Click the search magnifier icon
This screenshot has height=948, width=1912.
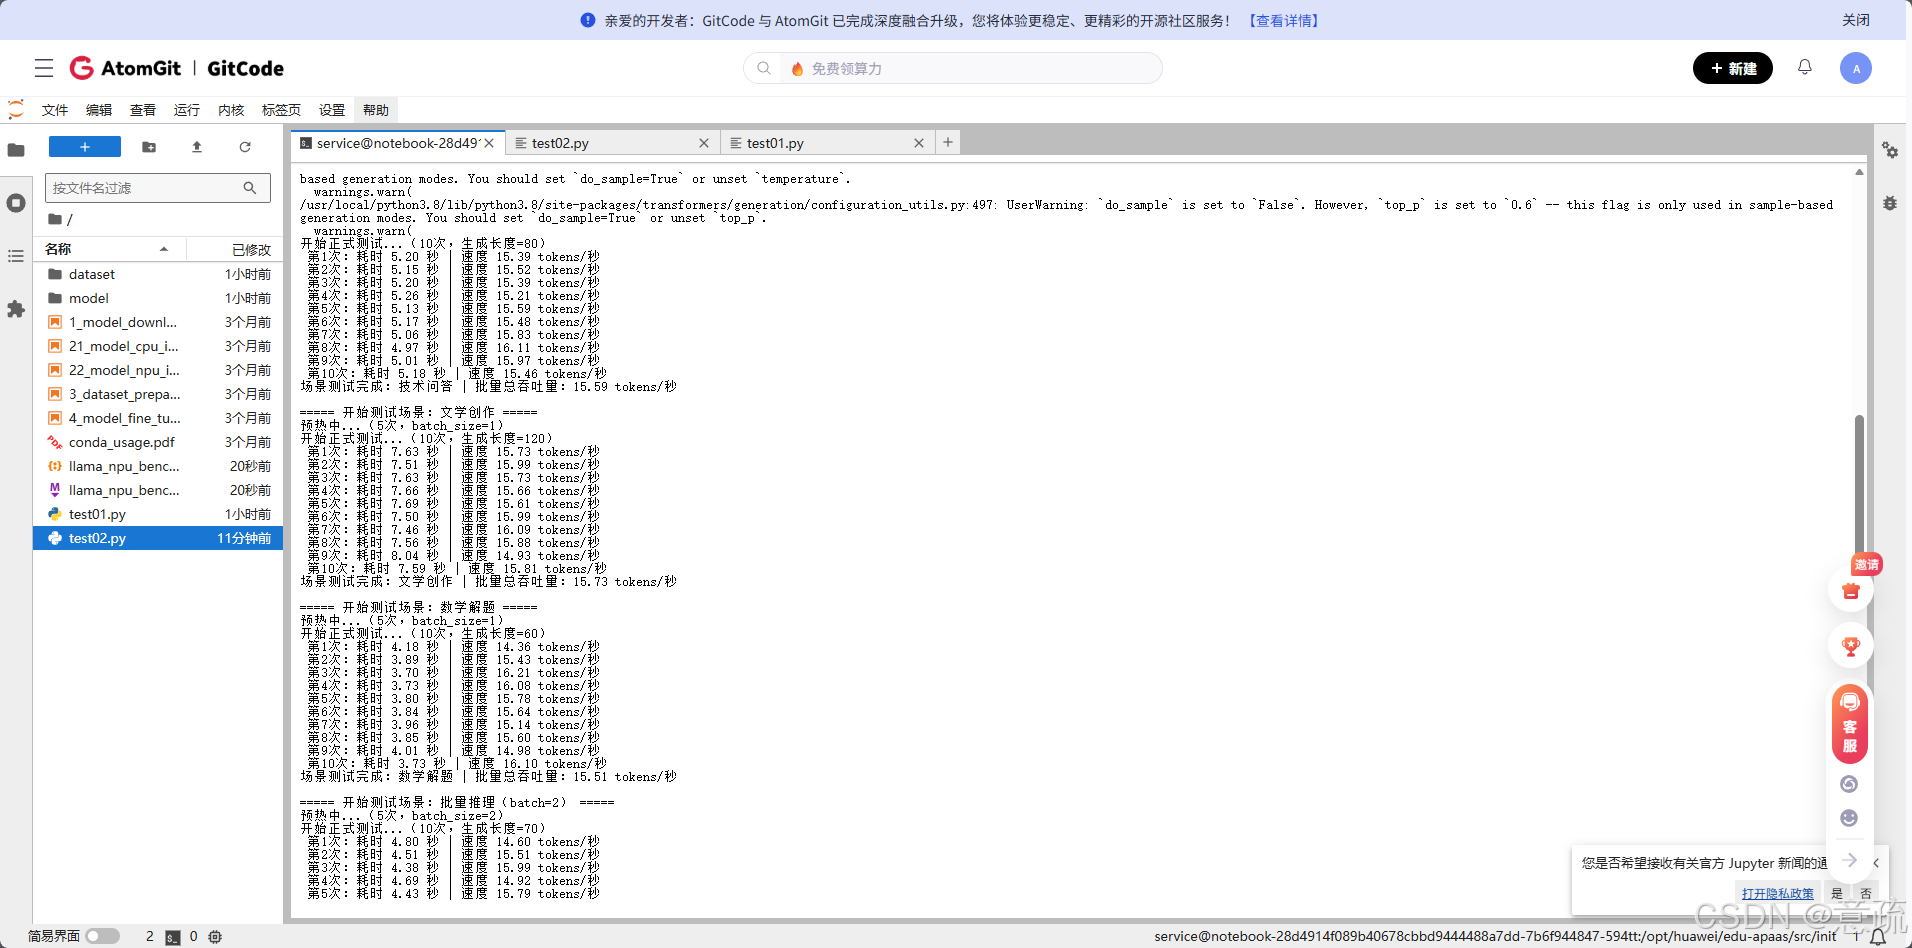[x=764, y=68]
